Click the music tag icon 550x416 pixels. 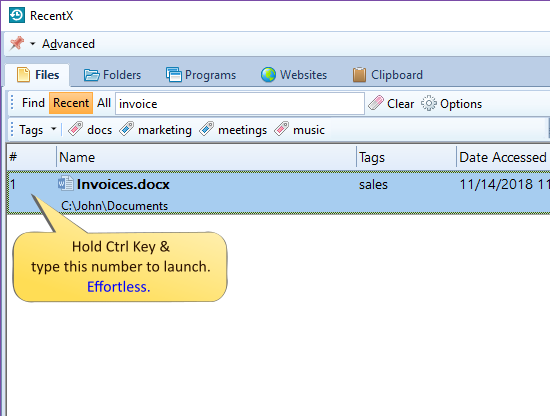point(282,129)
